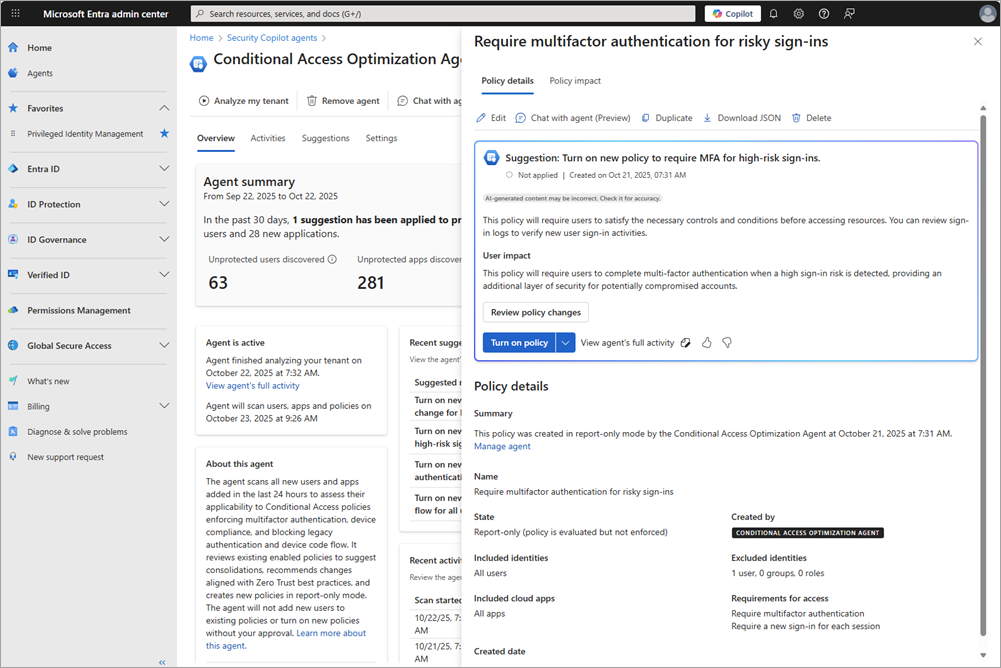The height and width of the screenshot is (668, 1001).
Task: Select the Edit pencil icon
Action: click(x=481, y=117)
